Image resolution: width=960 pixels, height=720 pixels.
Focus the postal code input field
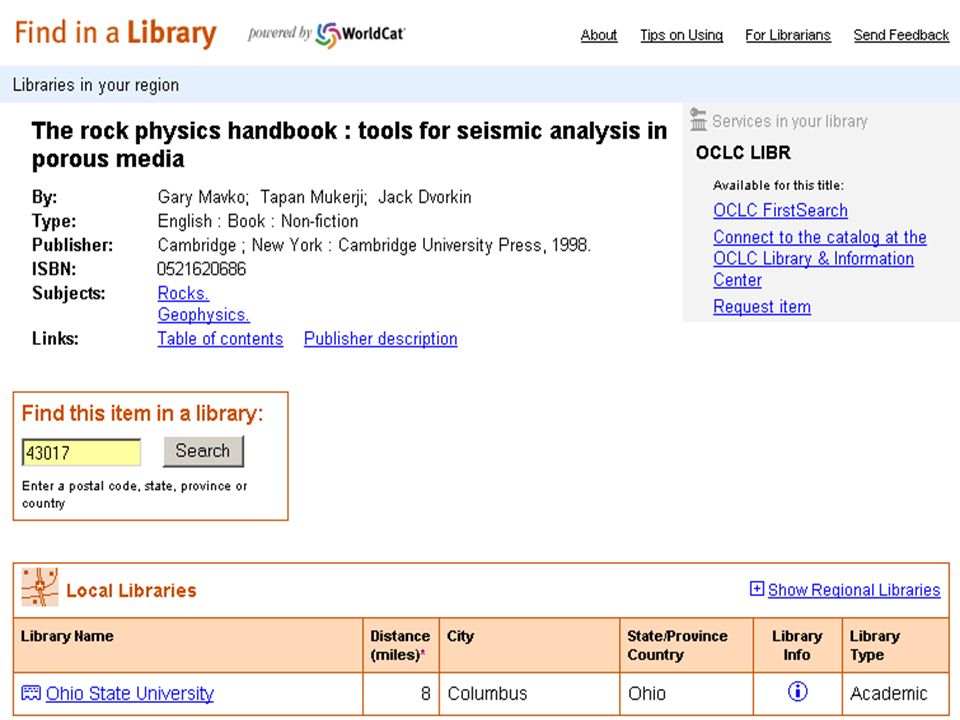[81, 453]
